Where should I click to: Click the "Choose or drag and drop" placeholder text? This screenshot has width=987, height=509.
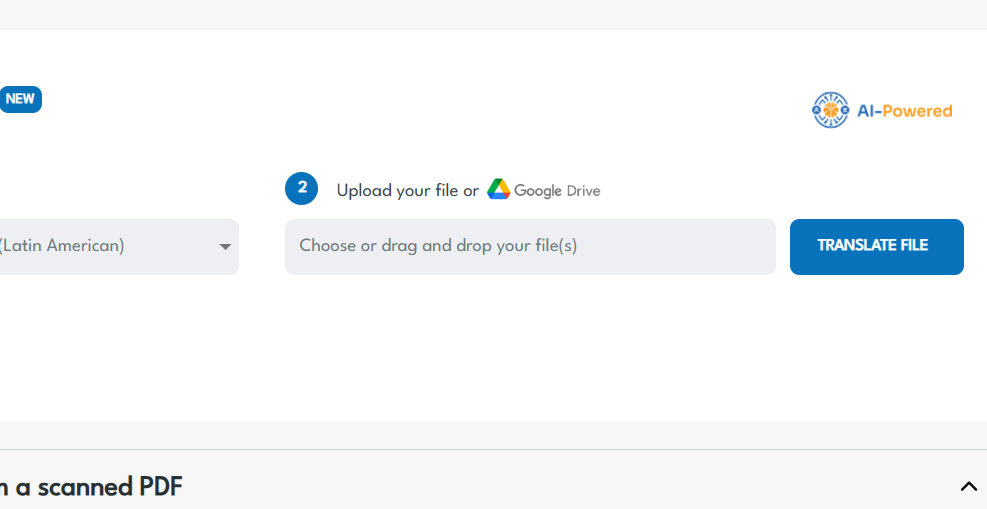438,246
